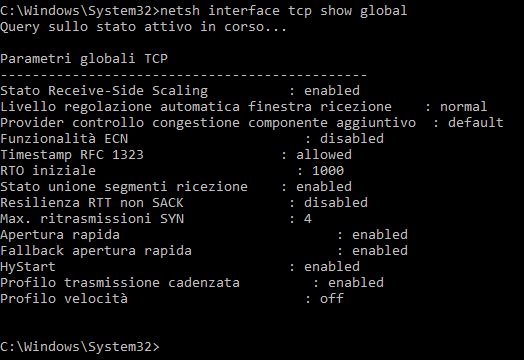Click the 'normal' autotuning value
The width and height of the screenshot is (524, 360).
tap(463, 107)
